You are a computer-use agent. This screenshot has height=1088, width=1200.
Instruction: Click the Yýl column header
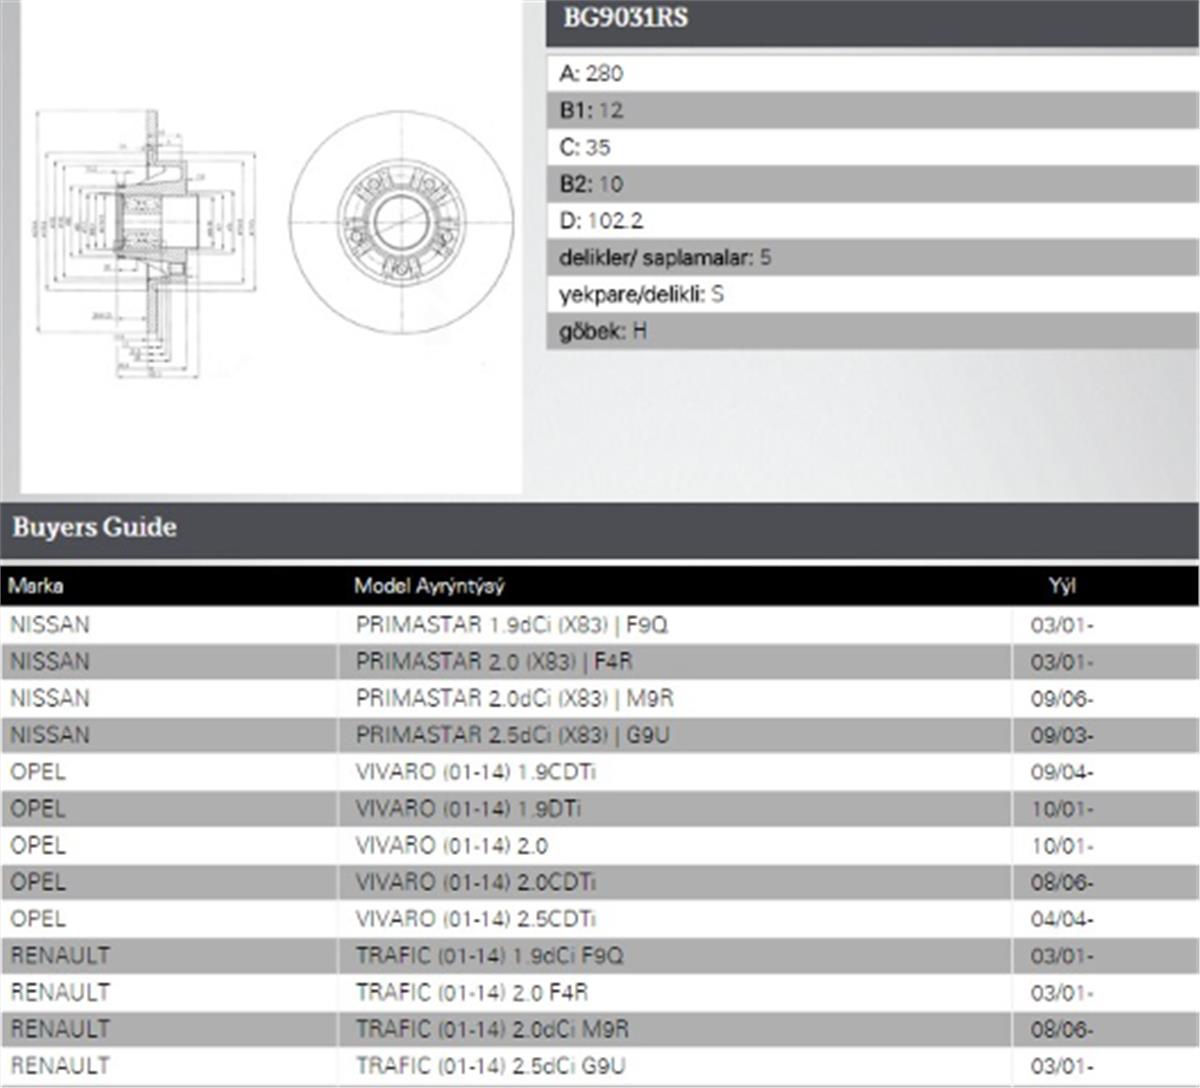pyautogui.click(x=1062, y=586)
